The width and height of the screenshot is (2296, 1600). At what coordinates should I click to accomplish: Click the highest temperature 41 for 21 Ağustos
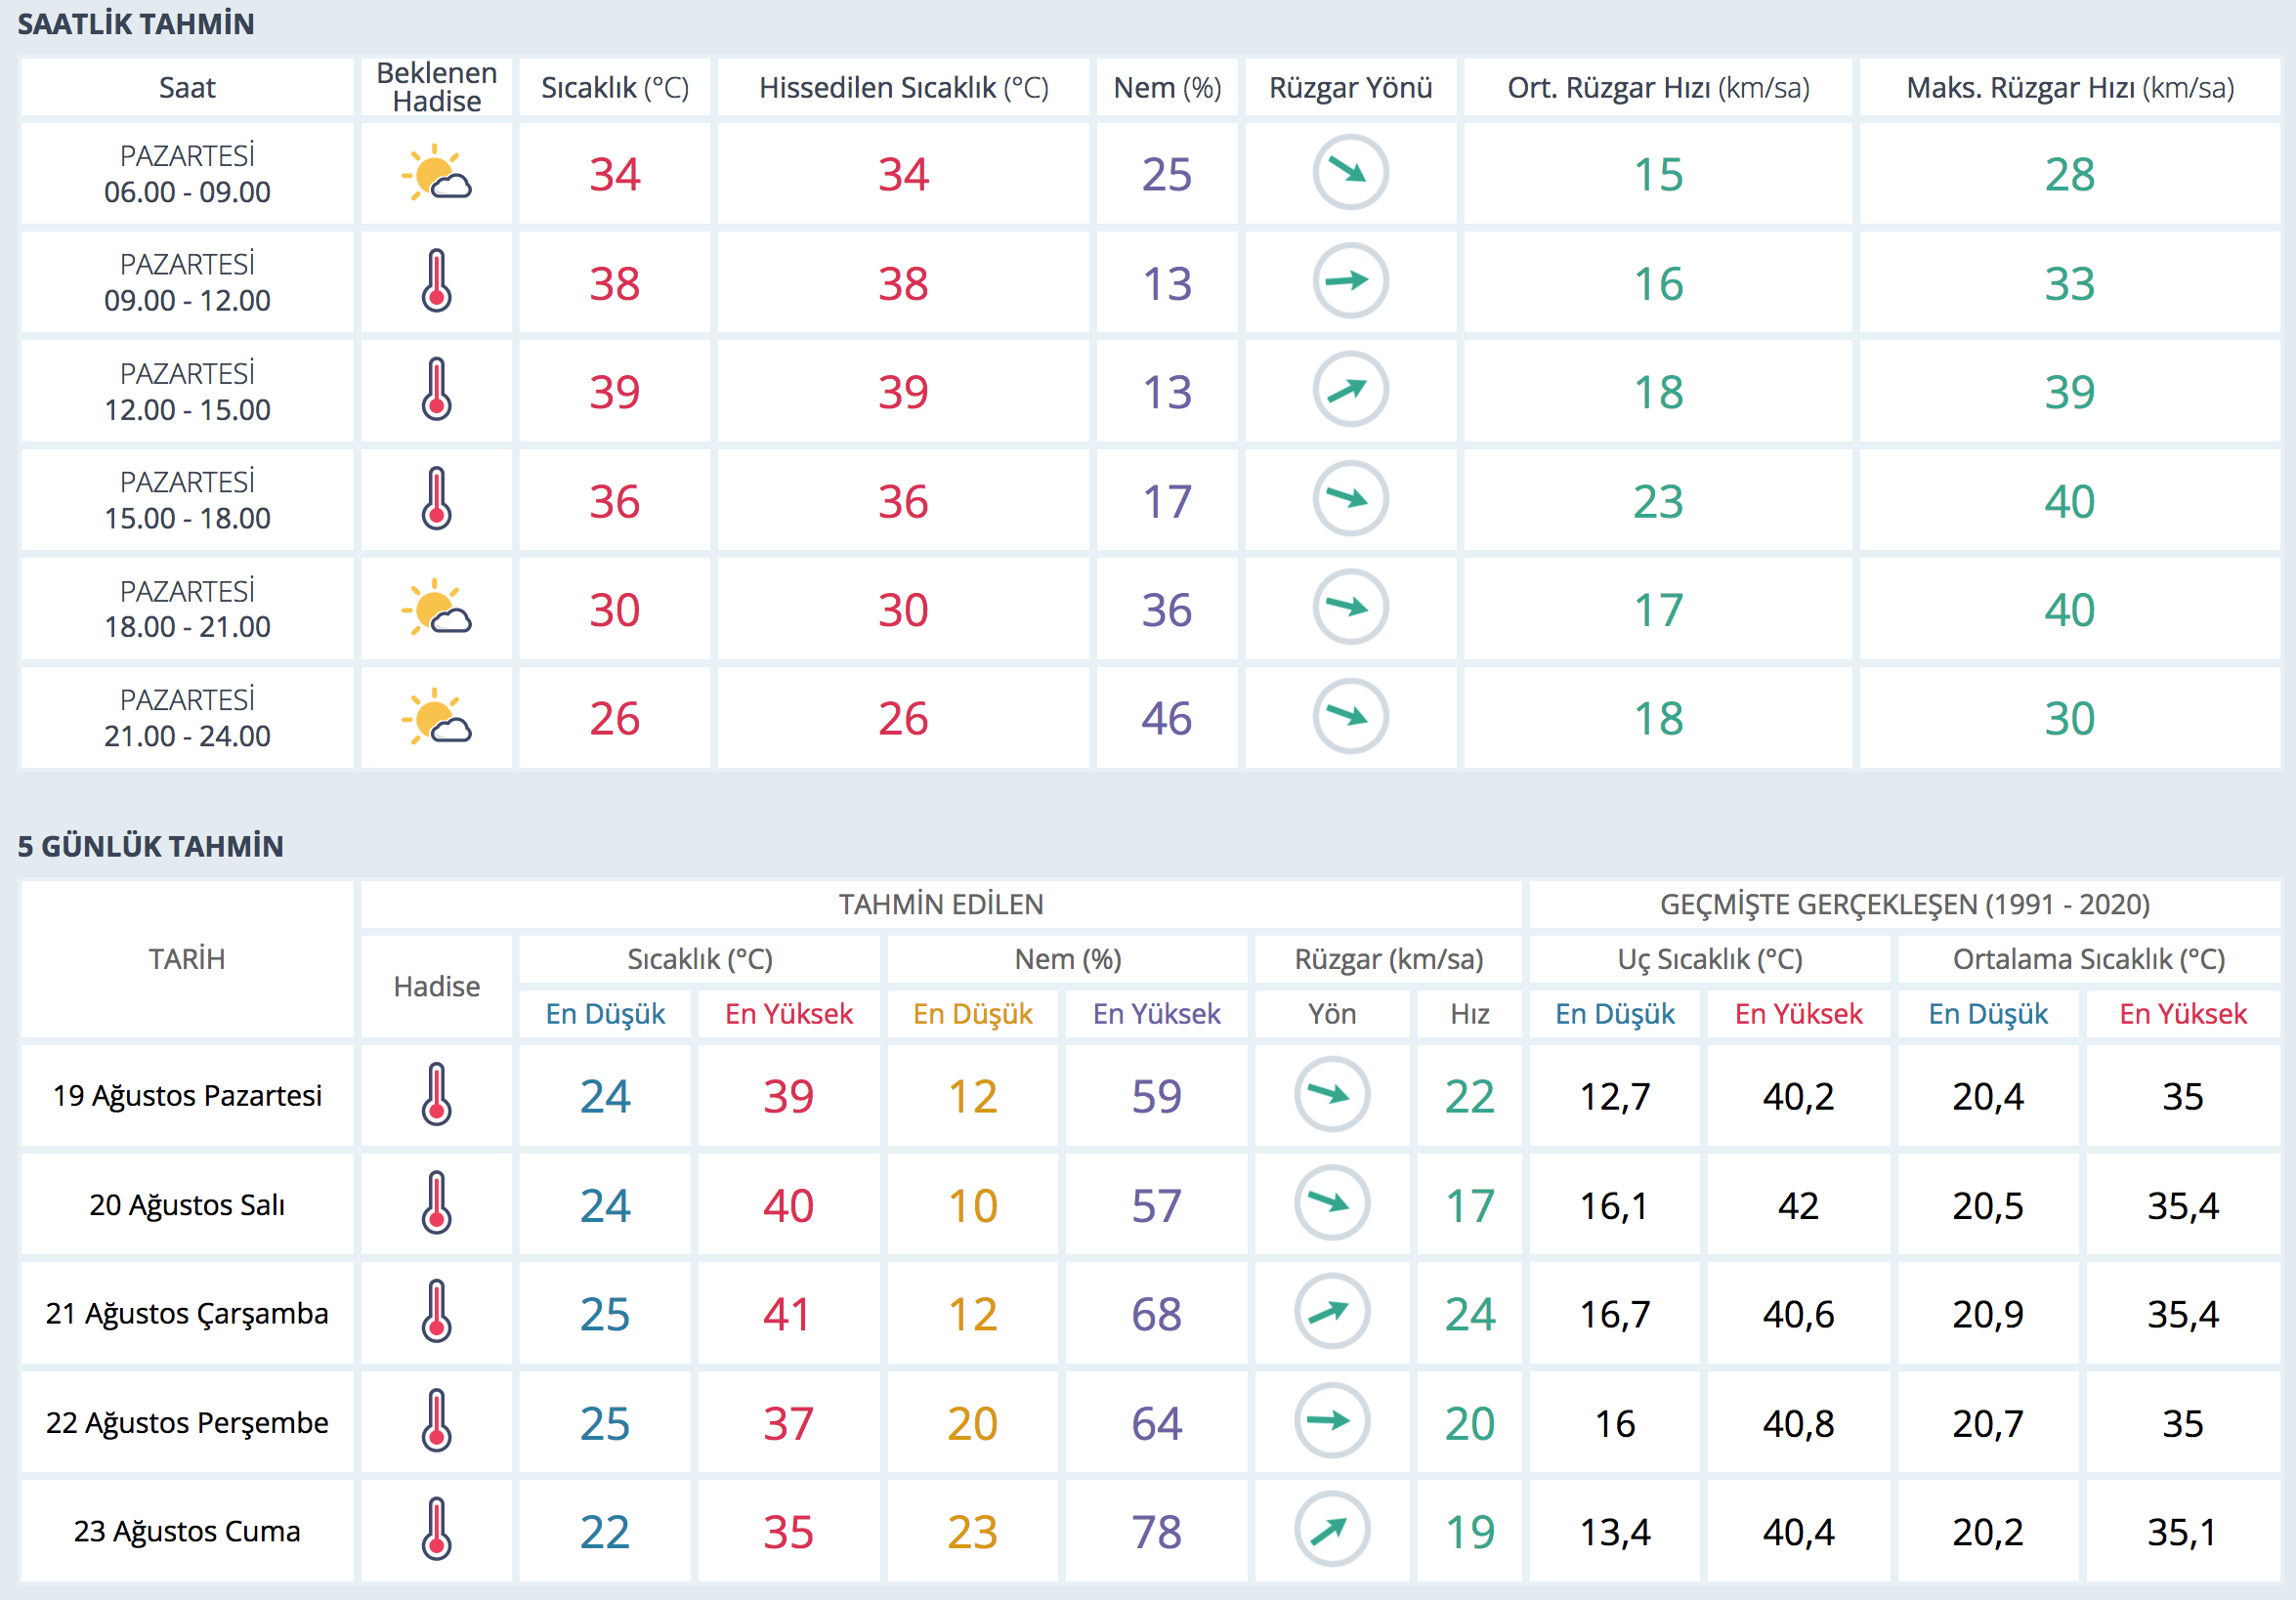tap(787, 1314)
